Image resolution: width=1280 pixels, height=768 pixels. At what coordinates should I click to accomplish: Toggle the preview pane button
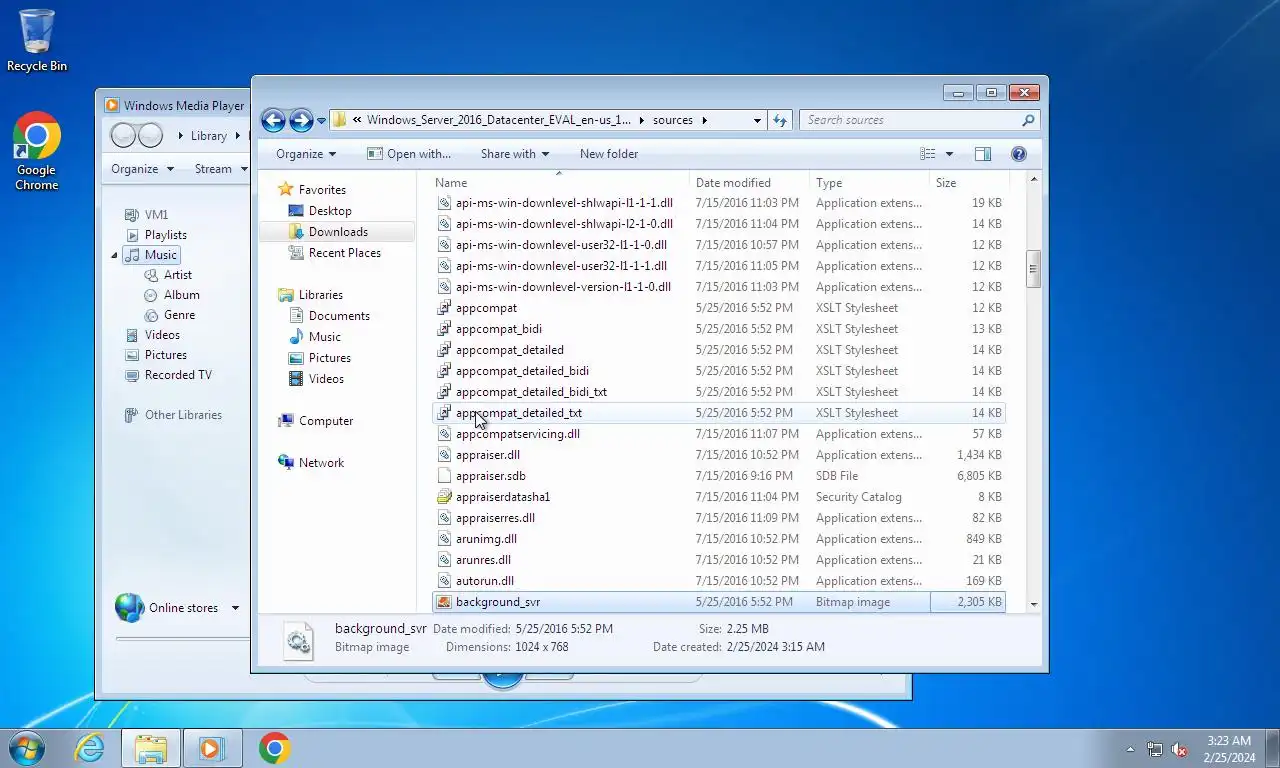pos(983,154)
